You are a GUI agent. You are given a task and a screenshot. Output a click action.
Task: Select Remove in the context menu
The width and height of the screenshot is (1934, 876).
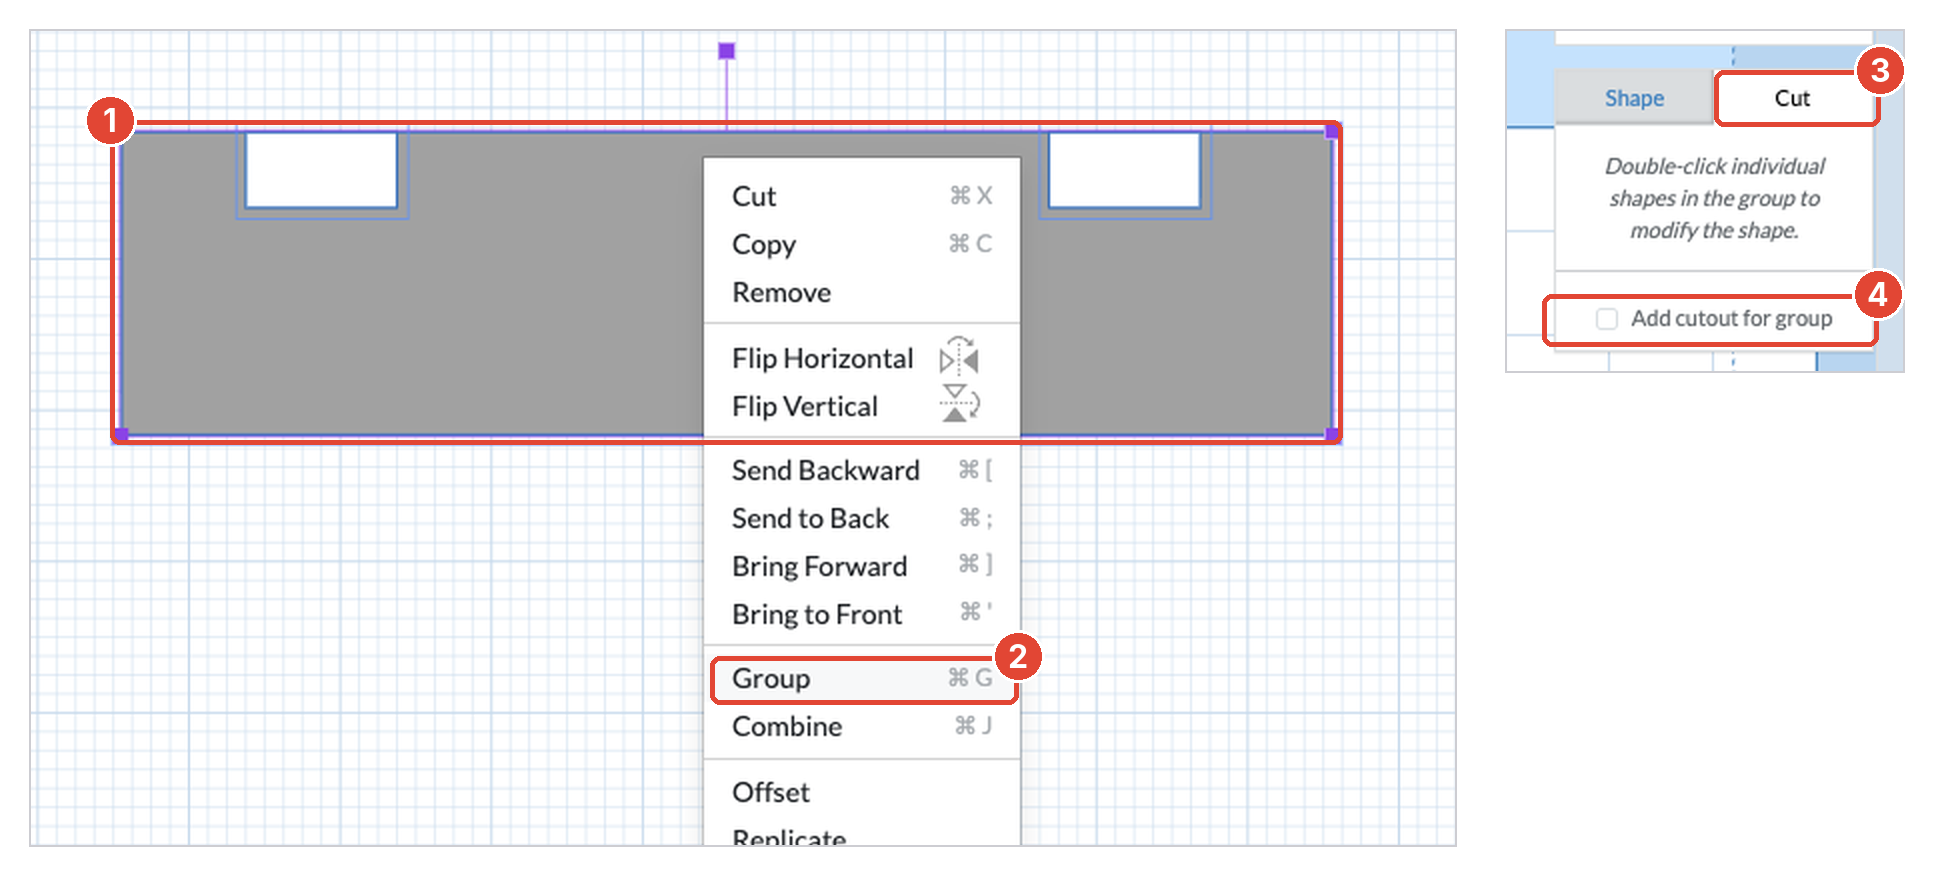pos(861,292)
